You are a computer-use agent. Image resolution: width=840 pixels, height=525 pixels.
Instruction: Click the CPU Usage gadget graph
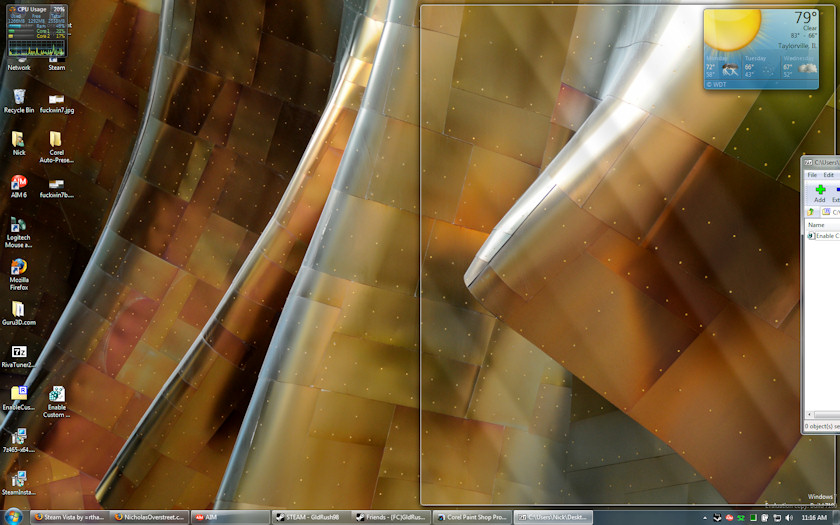pos(36,49)
